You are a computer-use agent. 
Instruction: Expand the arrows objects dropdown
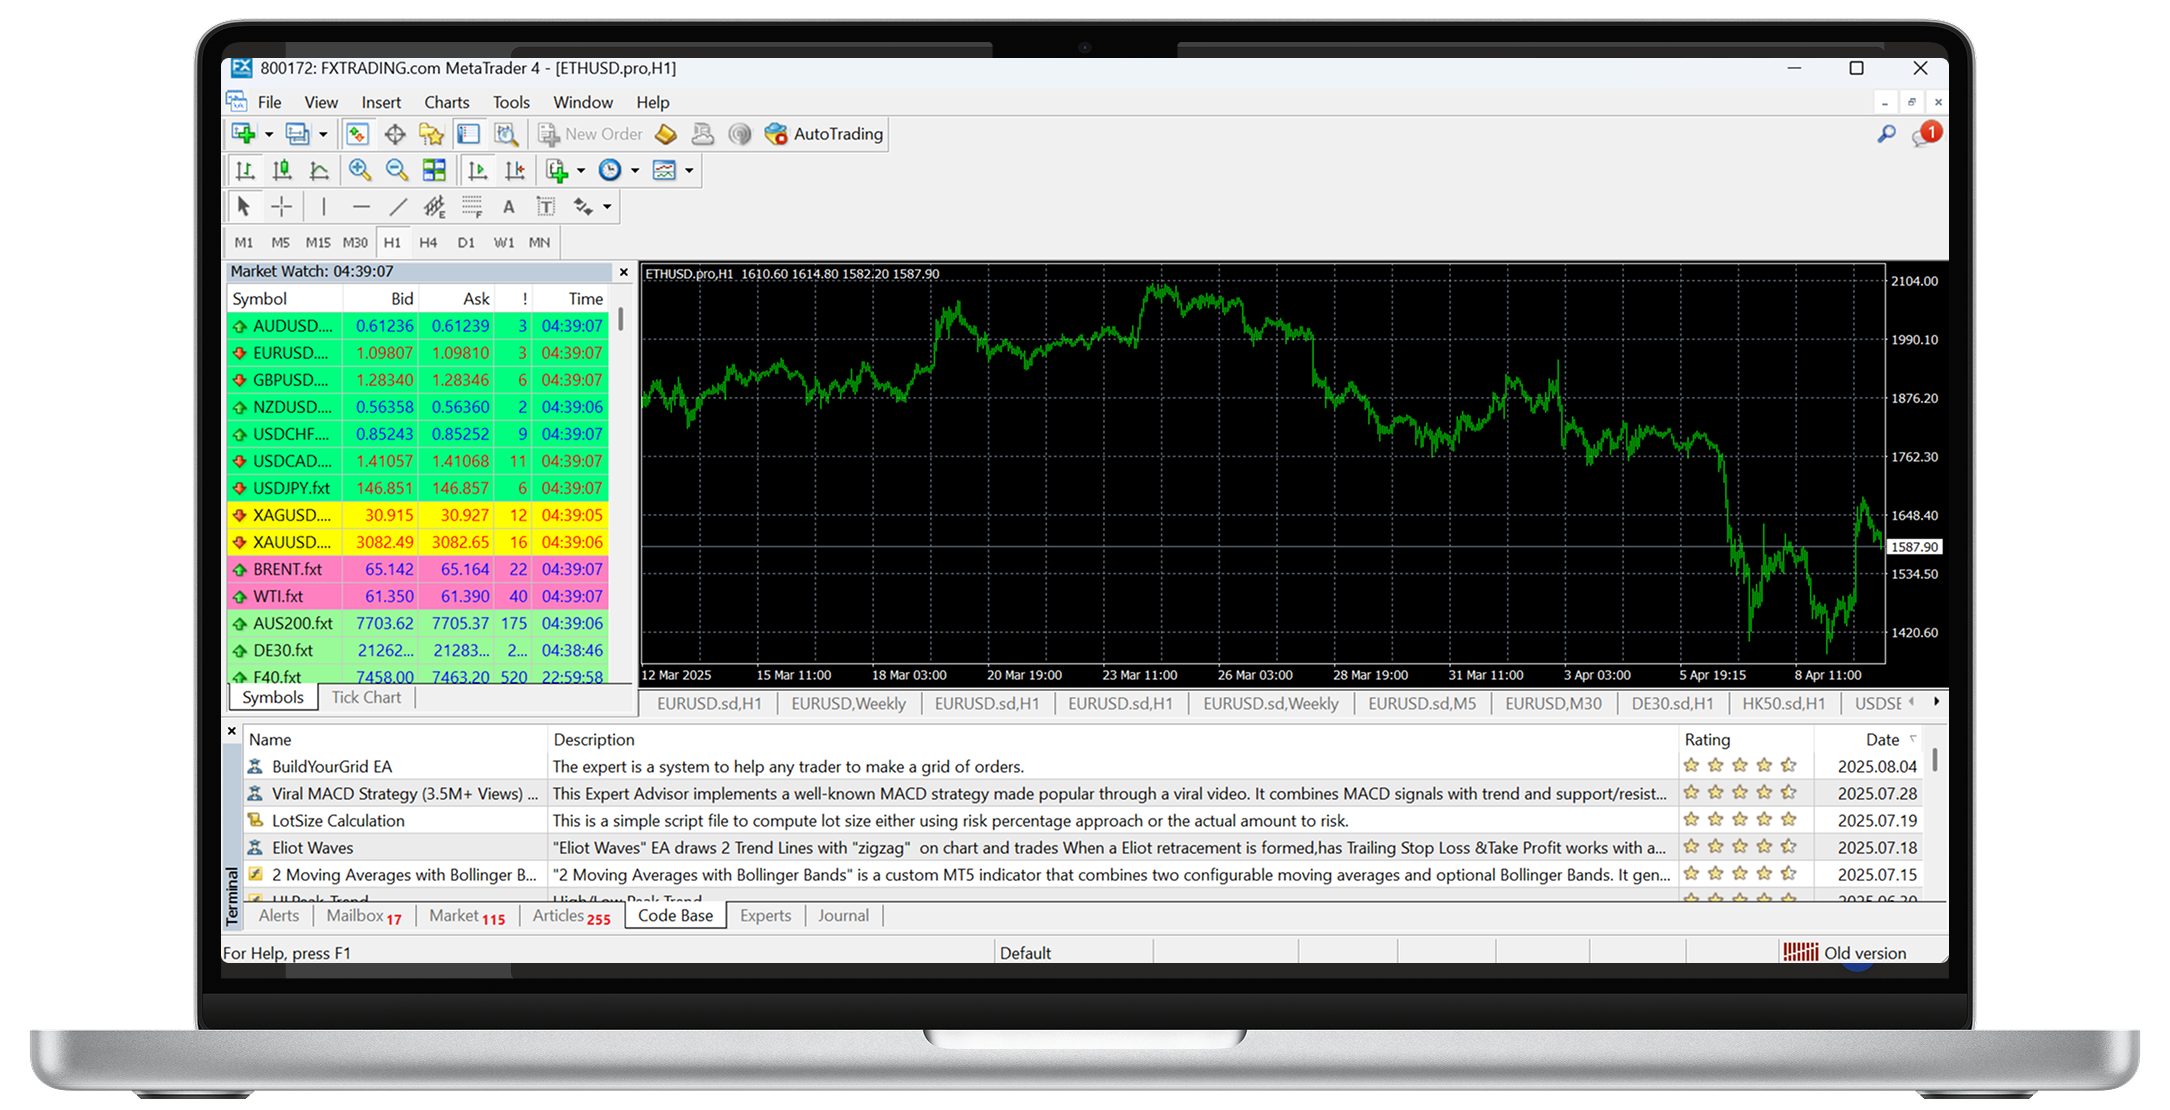pyautogui.click(x=607, y=207)
